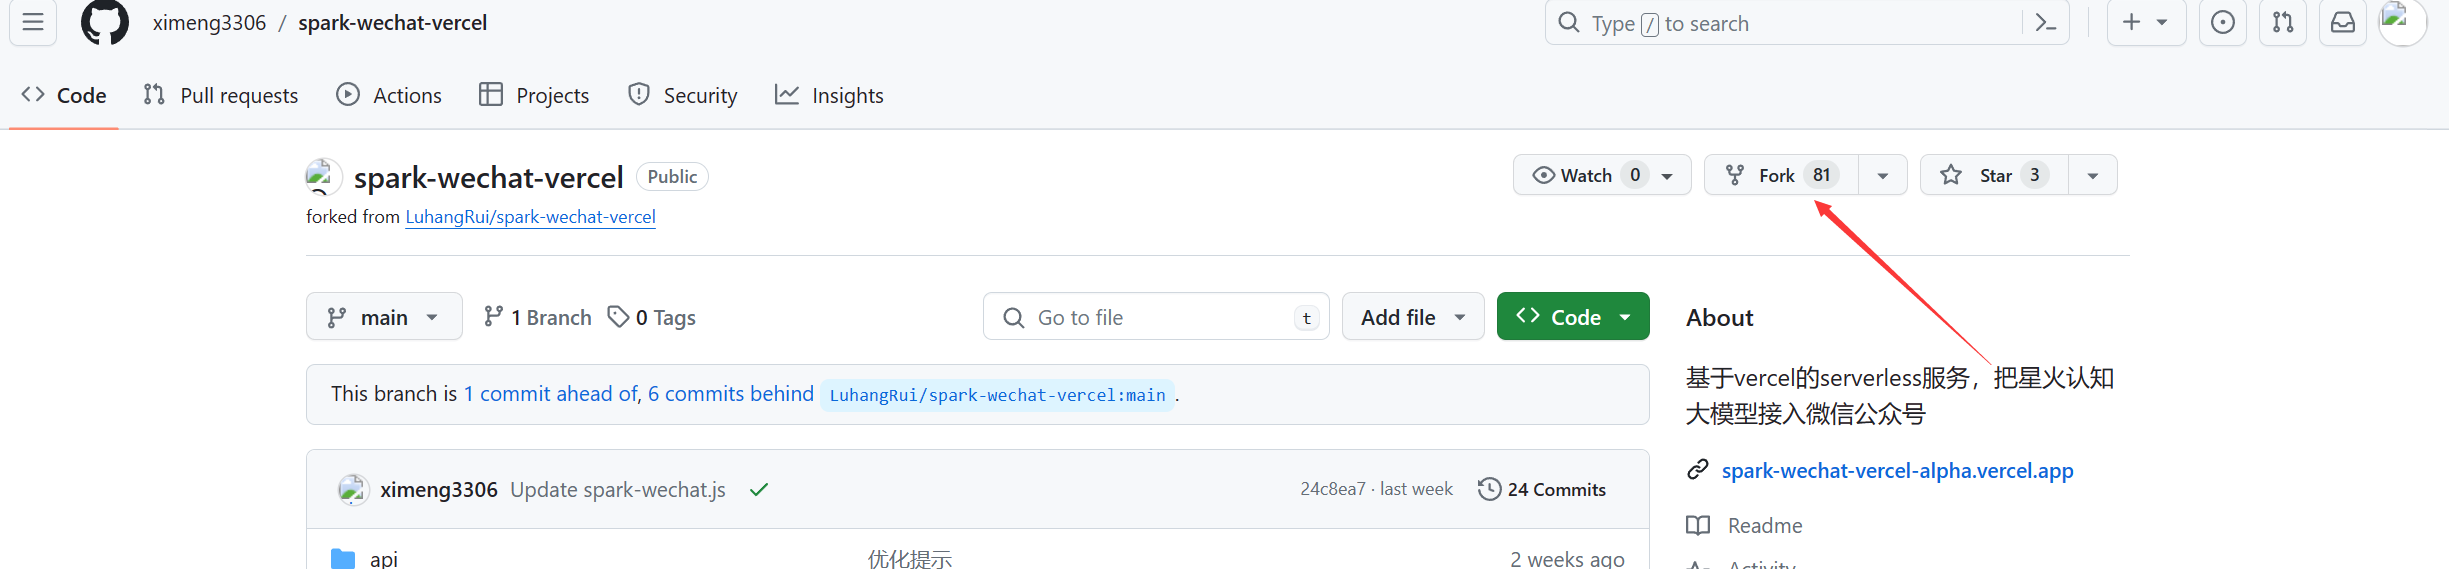The width and height of the screenshot is (2449, 569).
Task: Open the issues icon in header
Action: 2222,22
